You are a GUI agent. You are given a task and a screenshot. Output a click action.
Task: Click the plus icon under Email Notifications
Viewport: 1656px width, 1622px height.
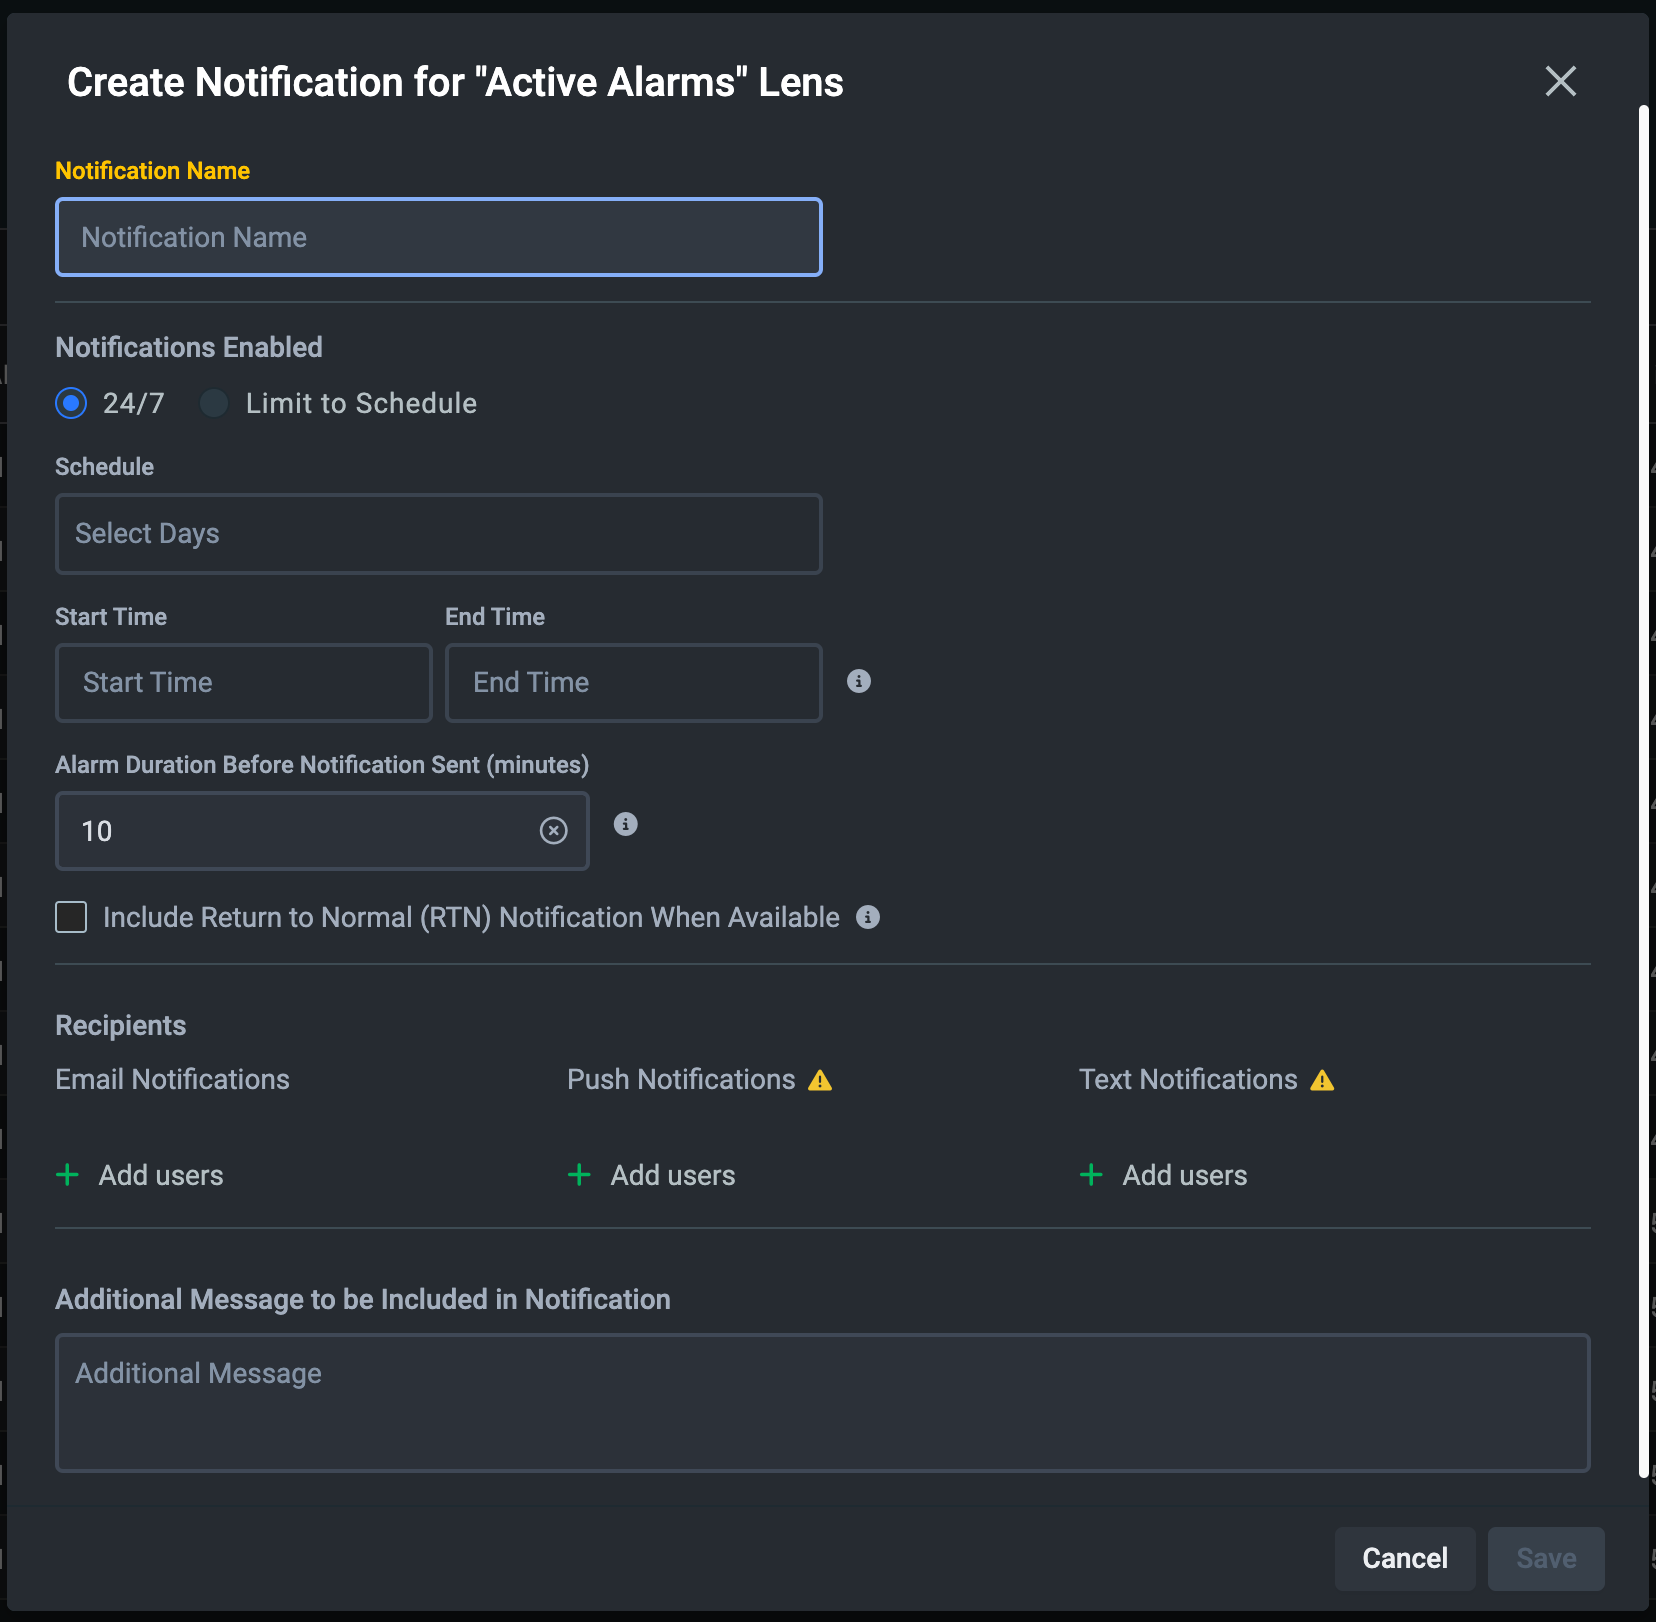(68, 1174)
